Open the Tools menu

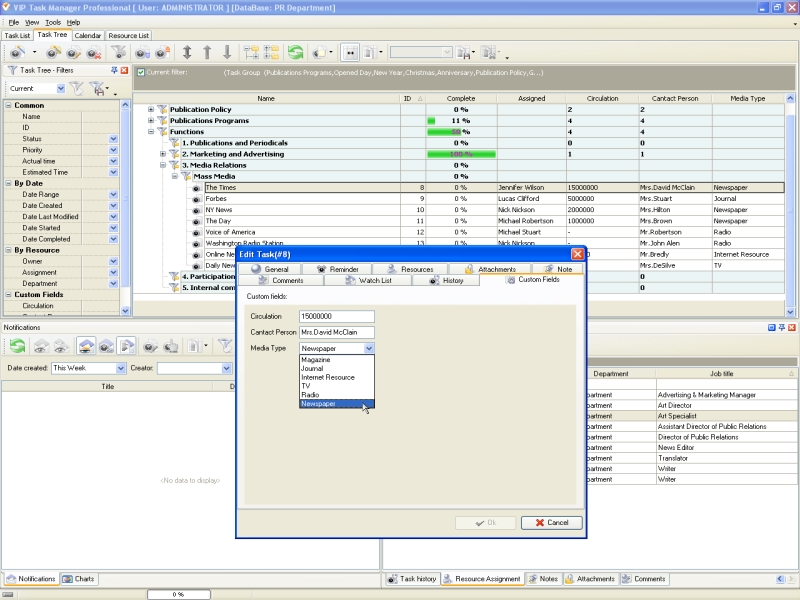pos(53,22)
